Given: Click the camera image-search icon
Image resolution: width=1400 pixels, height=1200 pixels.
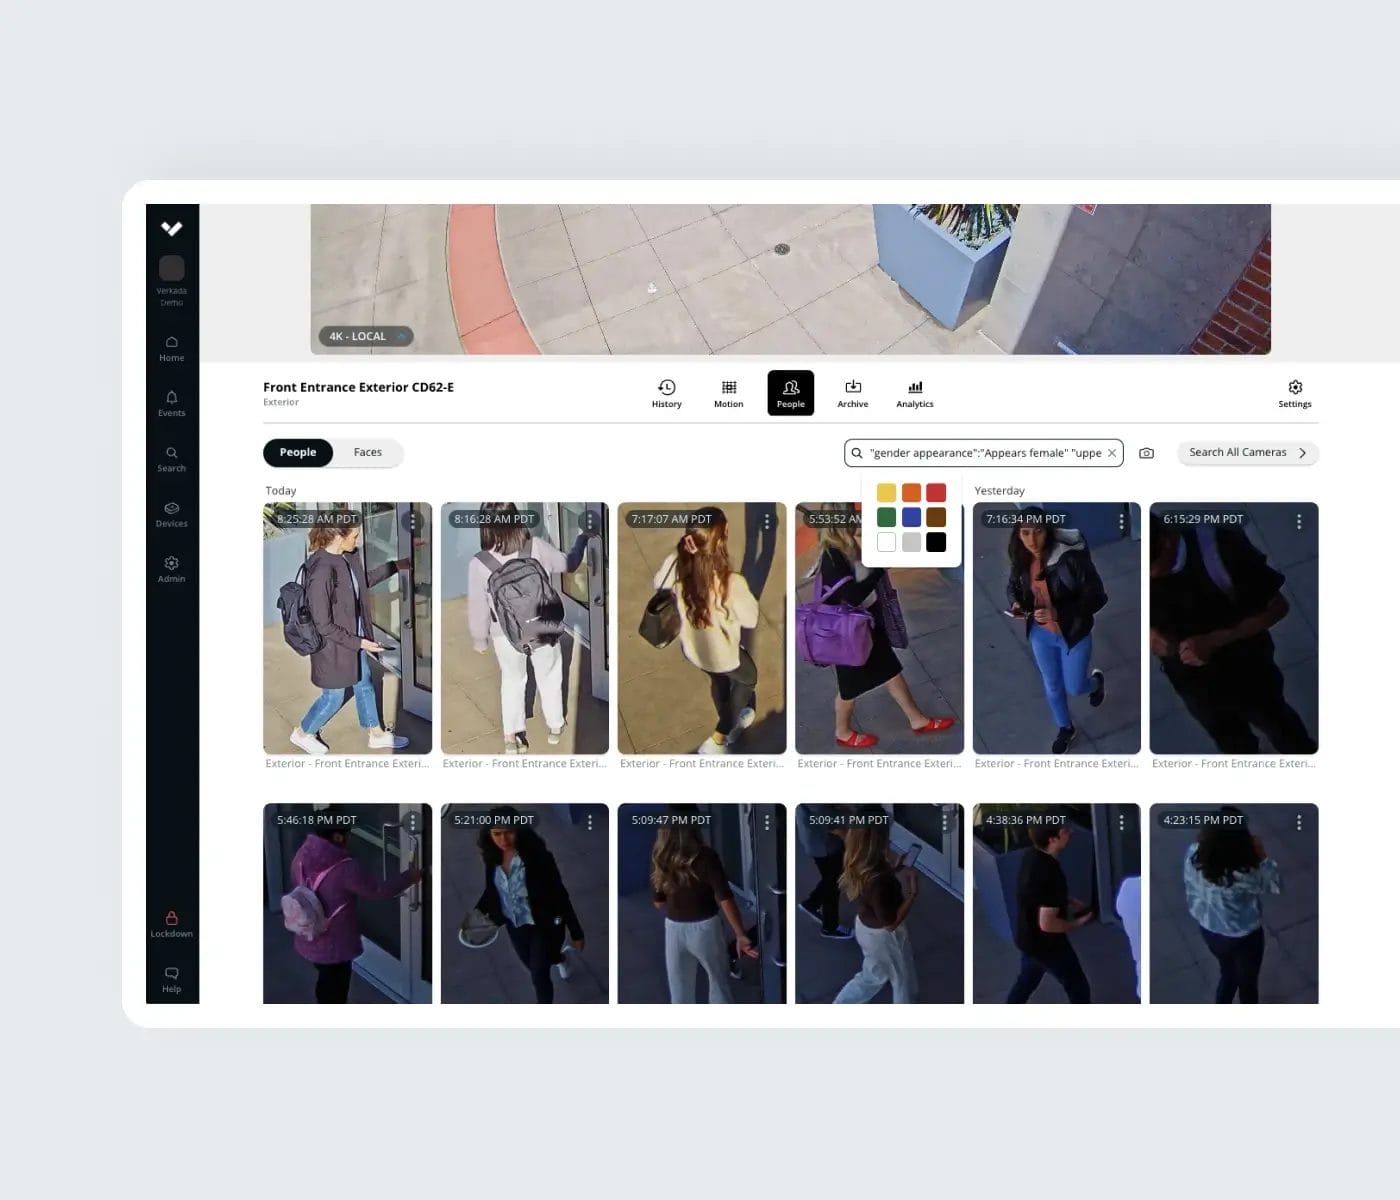Looking at the screenshot, I should point(1146,452).
